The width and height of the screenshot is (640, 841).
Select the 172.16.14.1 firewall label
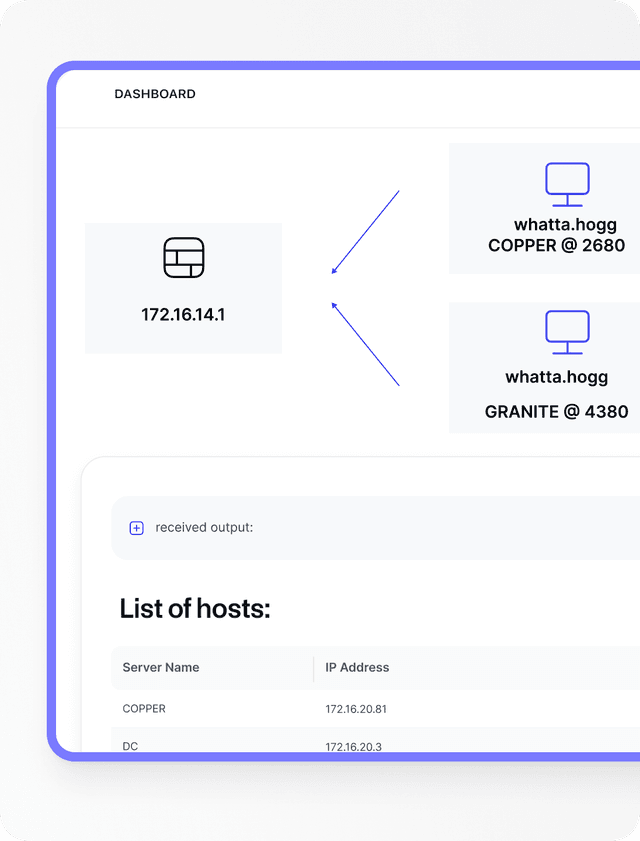(183, 314)
